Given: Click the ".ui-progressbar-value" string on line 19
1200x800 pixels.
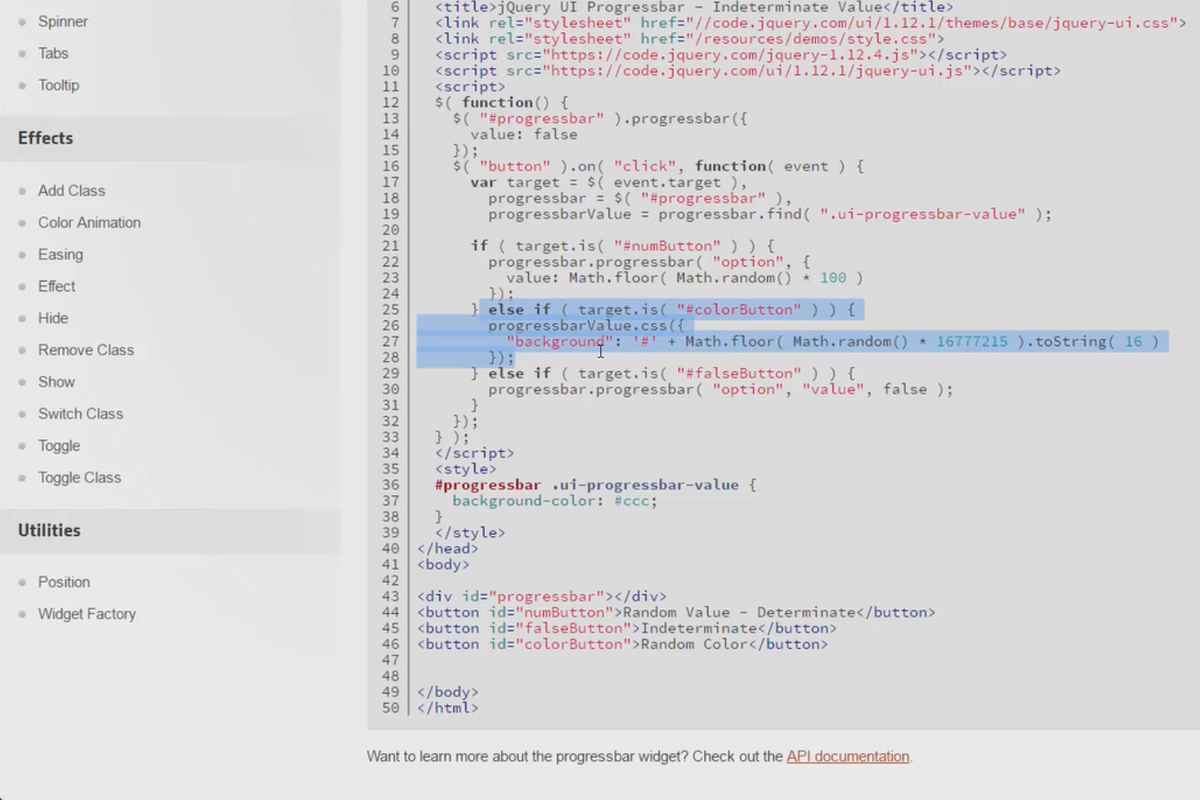Looking at the screenshot, I should tap(923, 214).
